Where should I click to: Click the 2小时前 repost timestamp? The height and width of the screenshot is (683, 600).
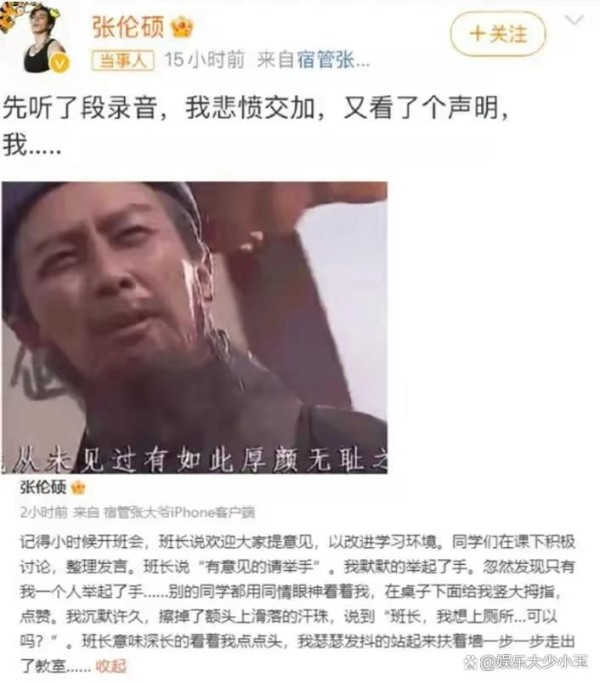(x=44, y=512)
